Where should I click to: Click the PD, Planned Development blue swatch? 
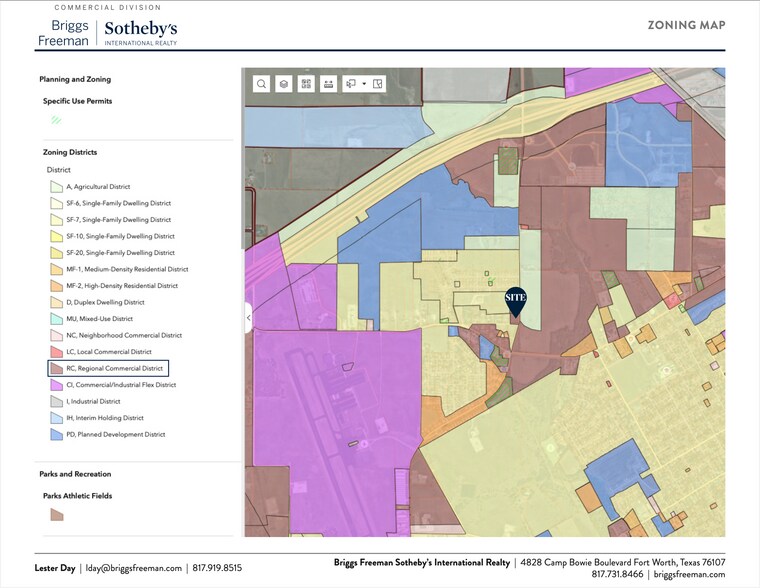click(57, 435)
